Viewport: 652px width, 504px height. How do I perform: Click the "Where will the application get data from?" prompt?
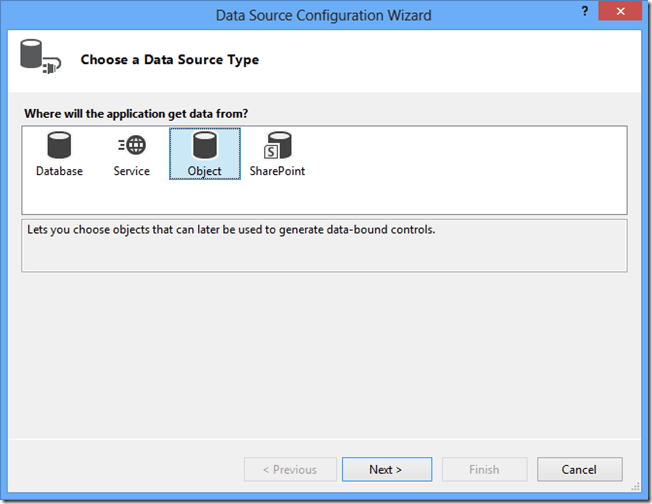point(134,112)
